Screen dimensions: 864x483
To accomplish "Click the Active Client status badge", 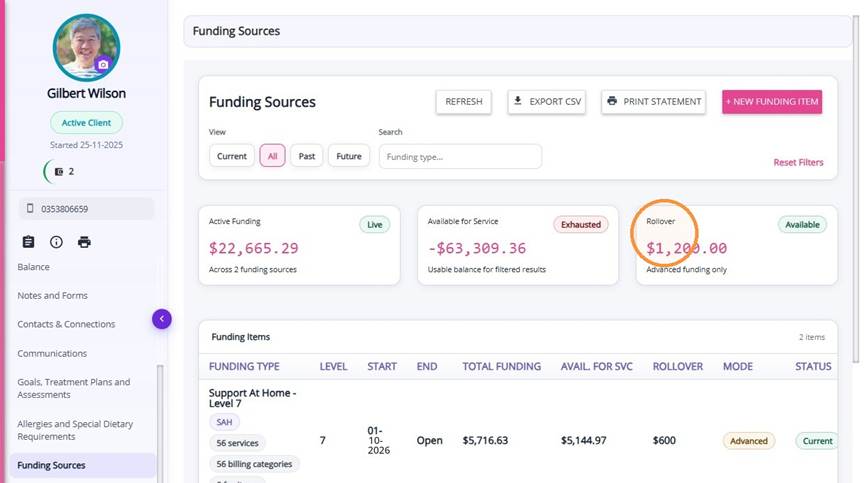I will click(x=86, y=123).
